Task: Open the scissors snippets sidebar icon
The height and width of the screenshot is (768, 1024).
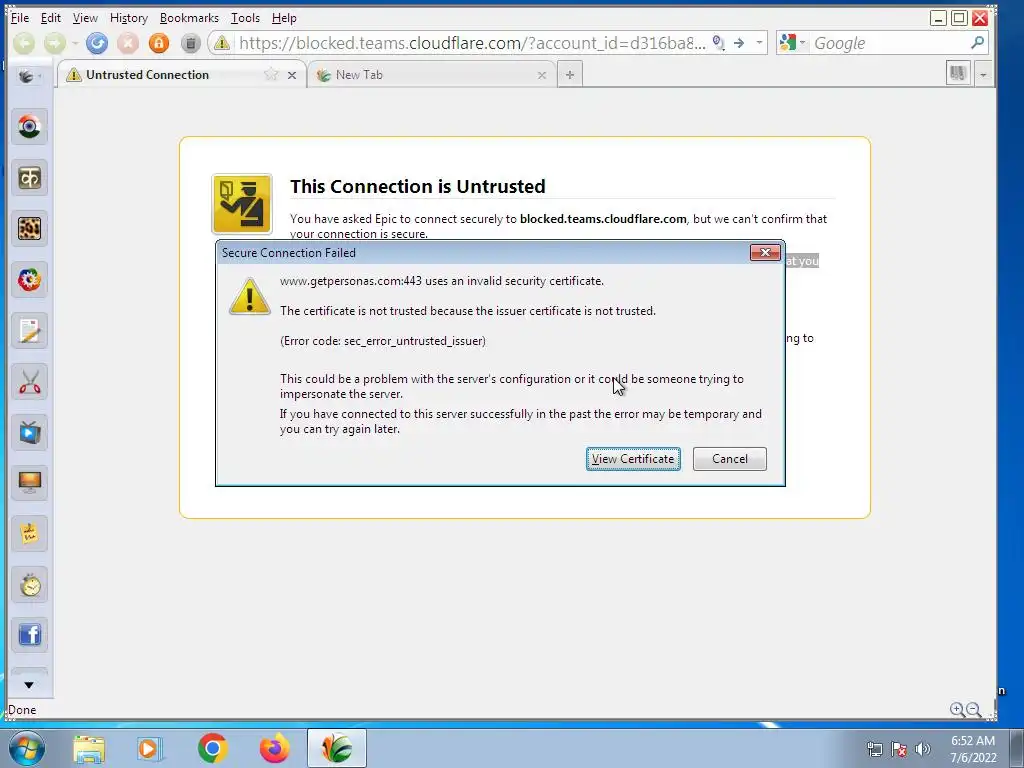Action: (x=29, y=381)
